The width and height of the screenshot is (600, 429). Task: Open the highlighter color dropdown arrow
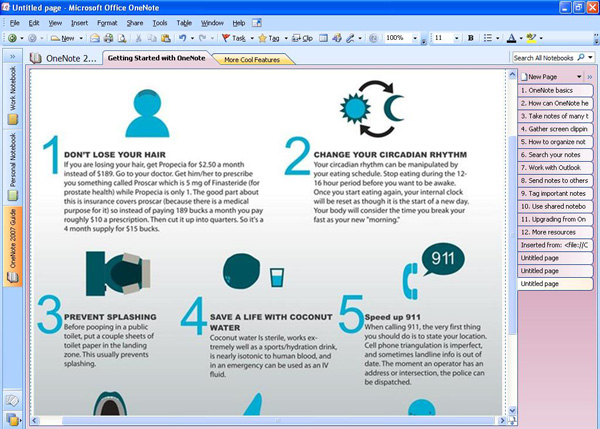pos(541,38)
